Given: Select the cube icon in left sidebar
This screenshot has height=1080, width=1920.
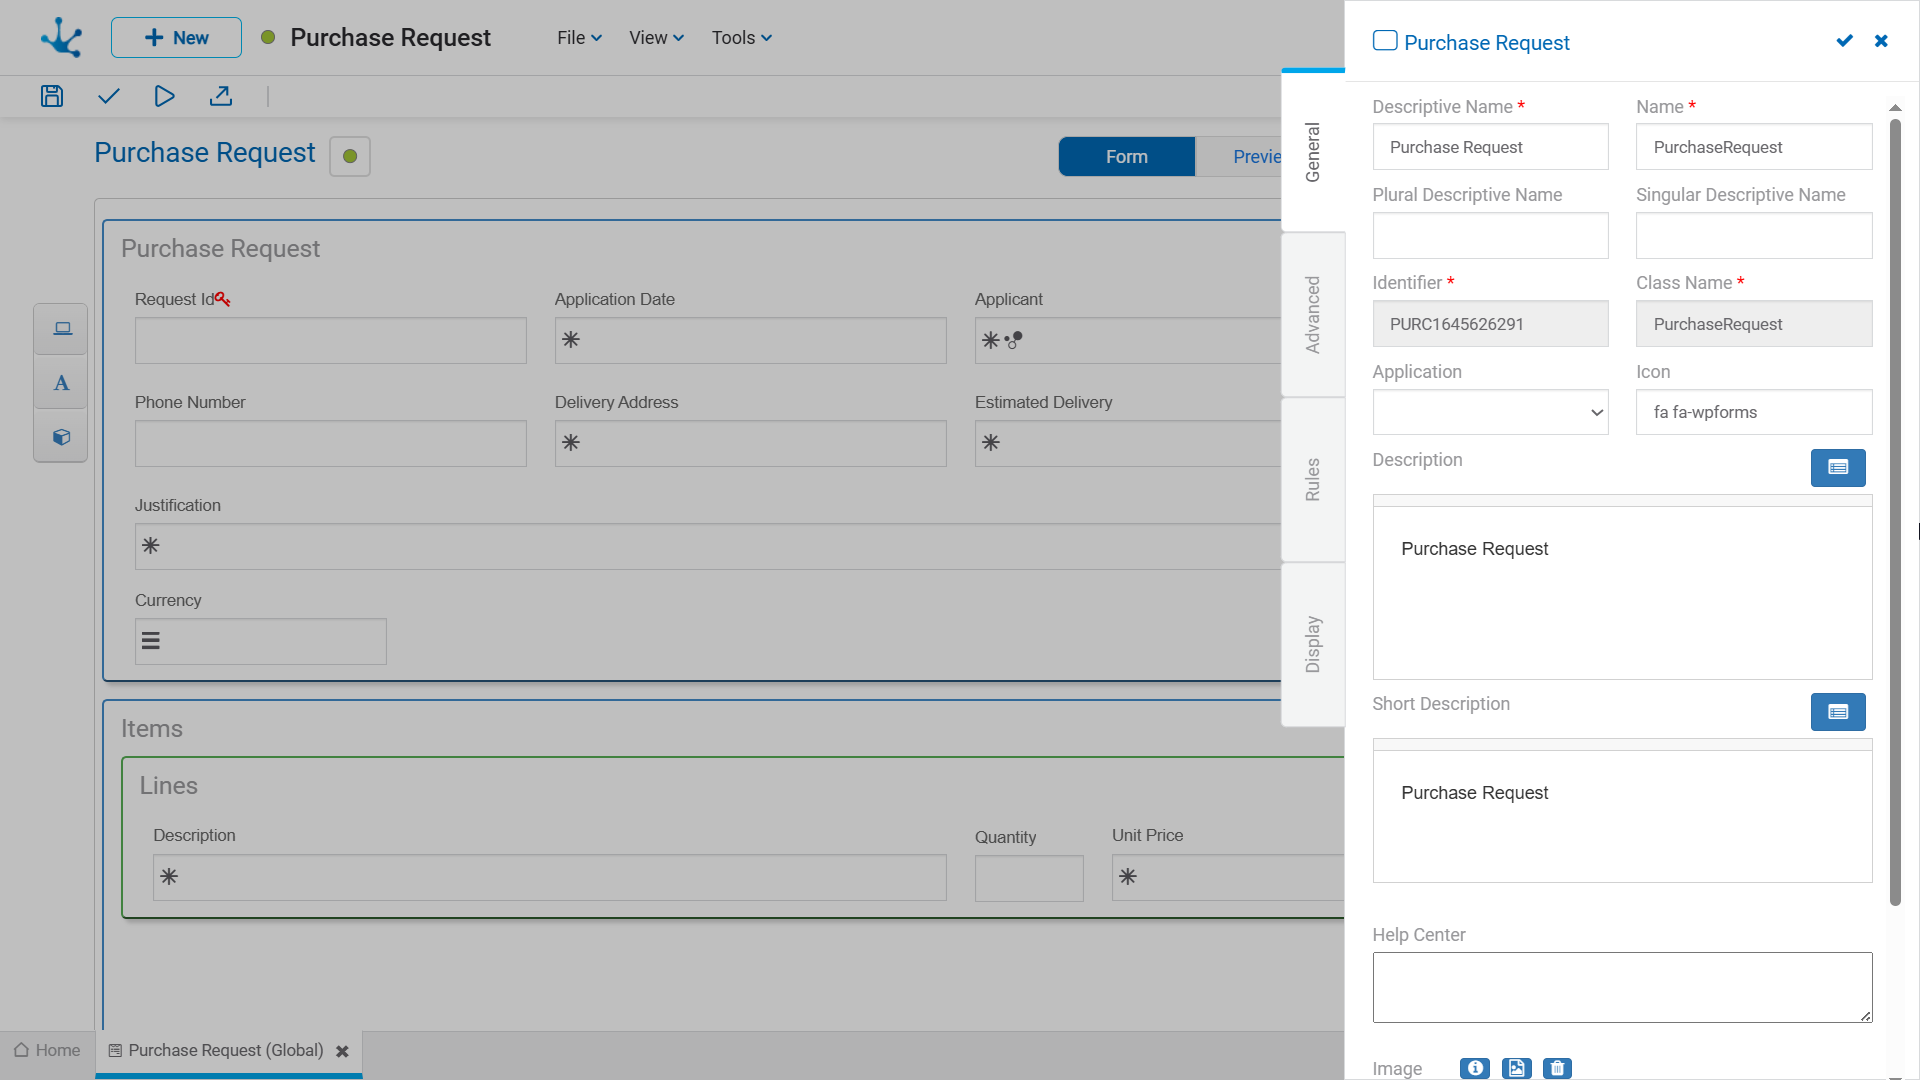Looking at the screenshot, I should 62,437.
